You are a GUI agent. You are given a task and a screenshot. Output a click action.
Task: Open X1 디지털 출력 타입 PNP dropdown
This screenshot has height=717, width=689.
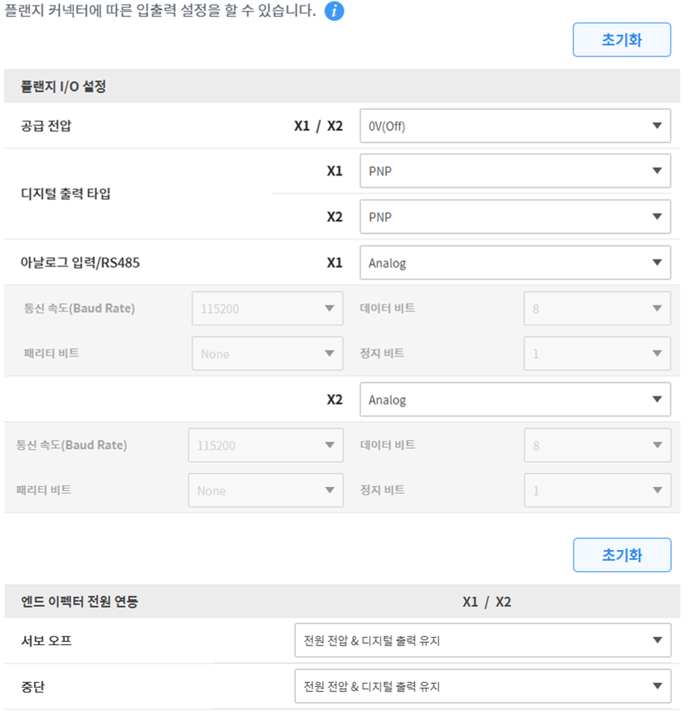514,171
